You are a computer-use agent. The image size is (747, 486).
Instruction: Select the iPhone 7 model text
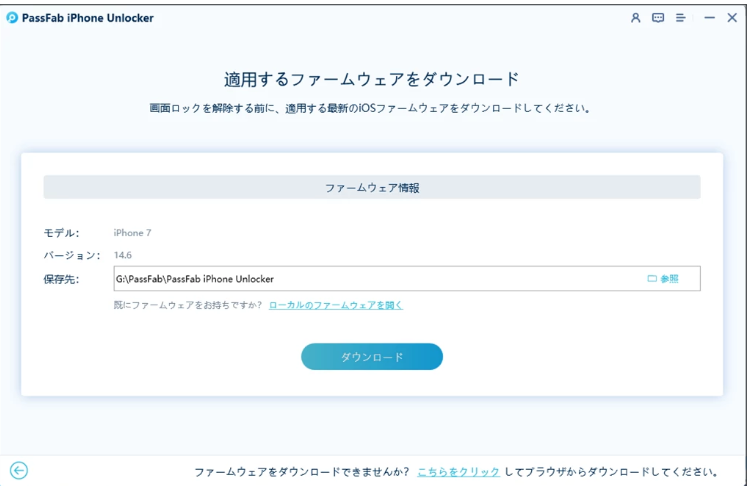point(132,233)
